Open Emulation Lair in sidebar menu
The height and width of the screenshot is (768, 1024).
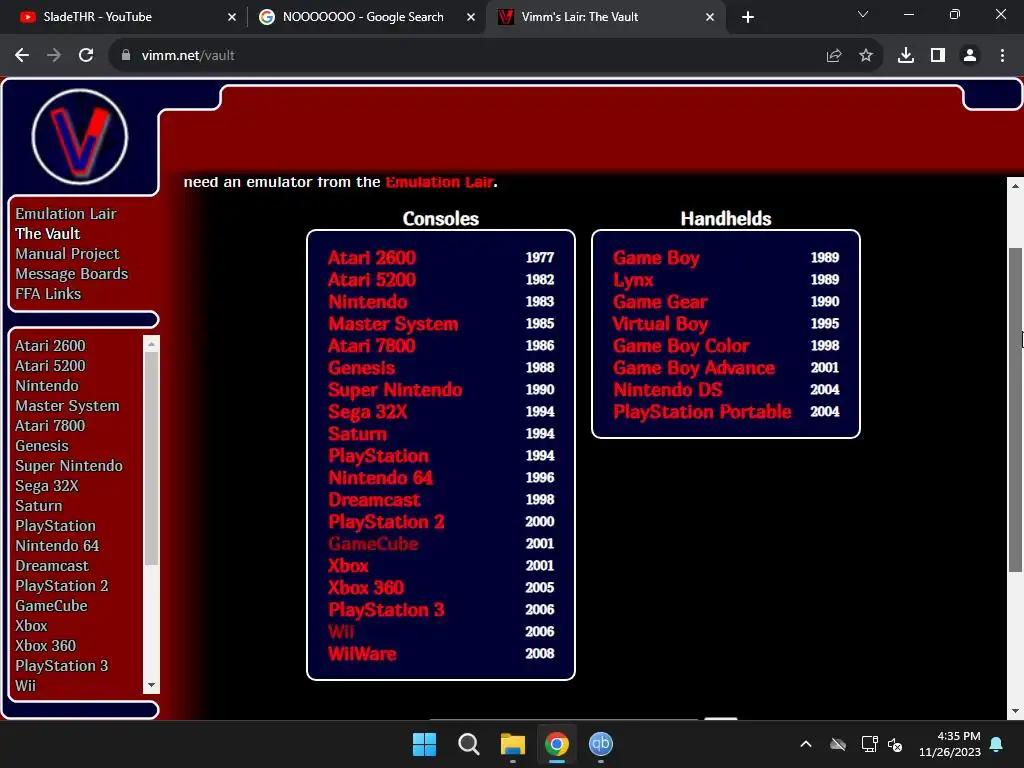pyautogui.click(x=65, y=214)
